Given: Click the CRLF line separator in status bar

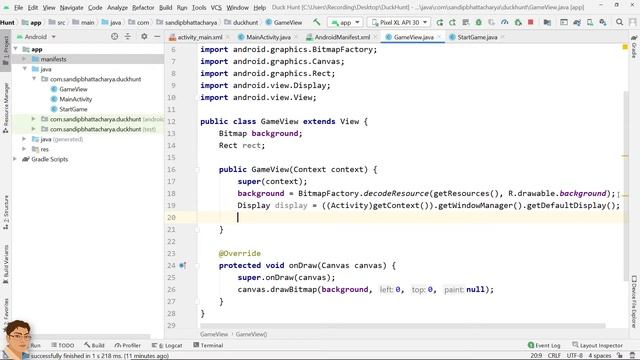Looking at the screenshot, I should pyautogui.click(x=554, y=356).
